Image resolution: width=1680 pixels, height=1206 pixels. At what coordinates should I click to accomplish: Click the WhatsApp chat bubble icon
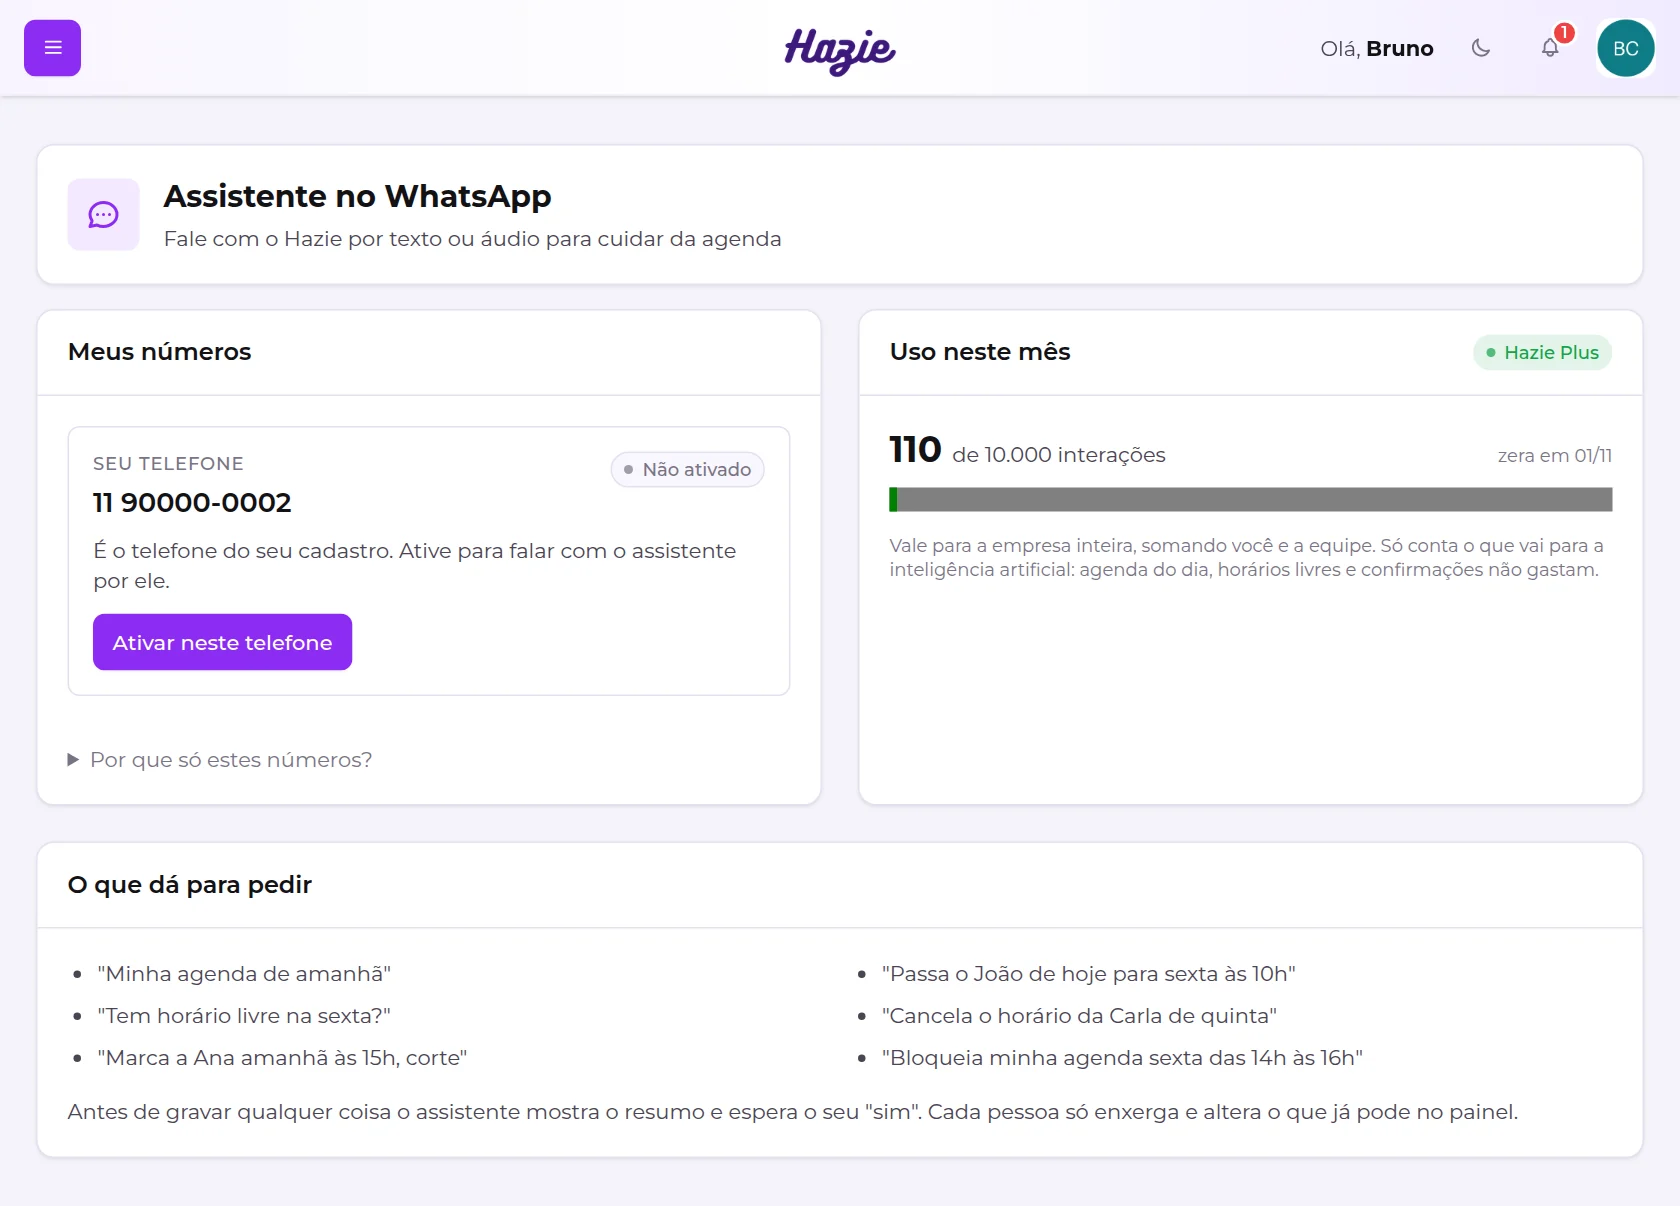click(x=103, y=215)
